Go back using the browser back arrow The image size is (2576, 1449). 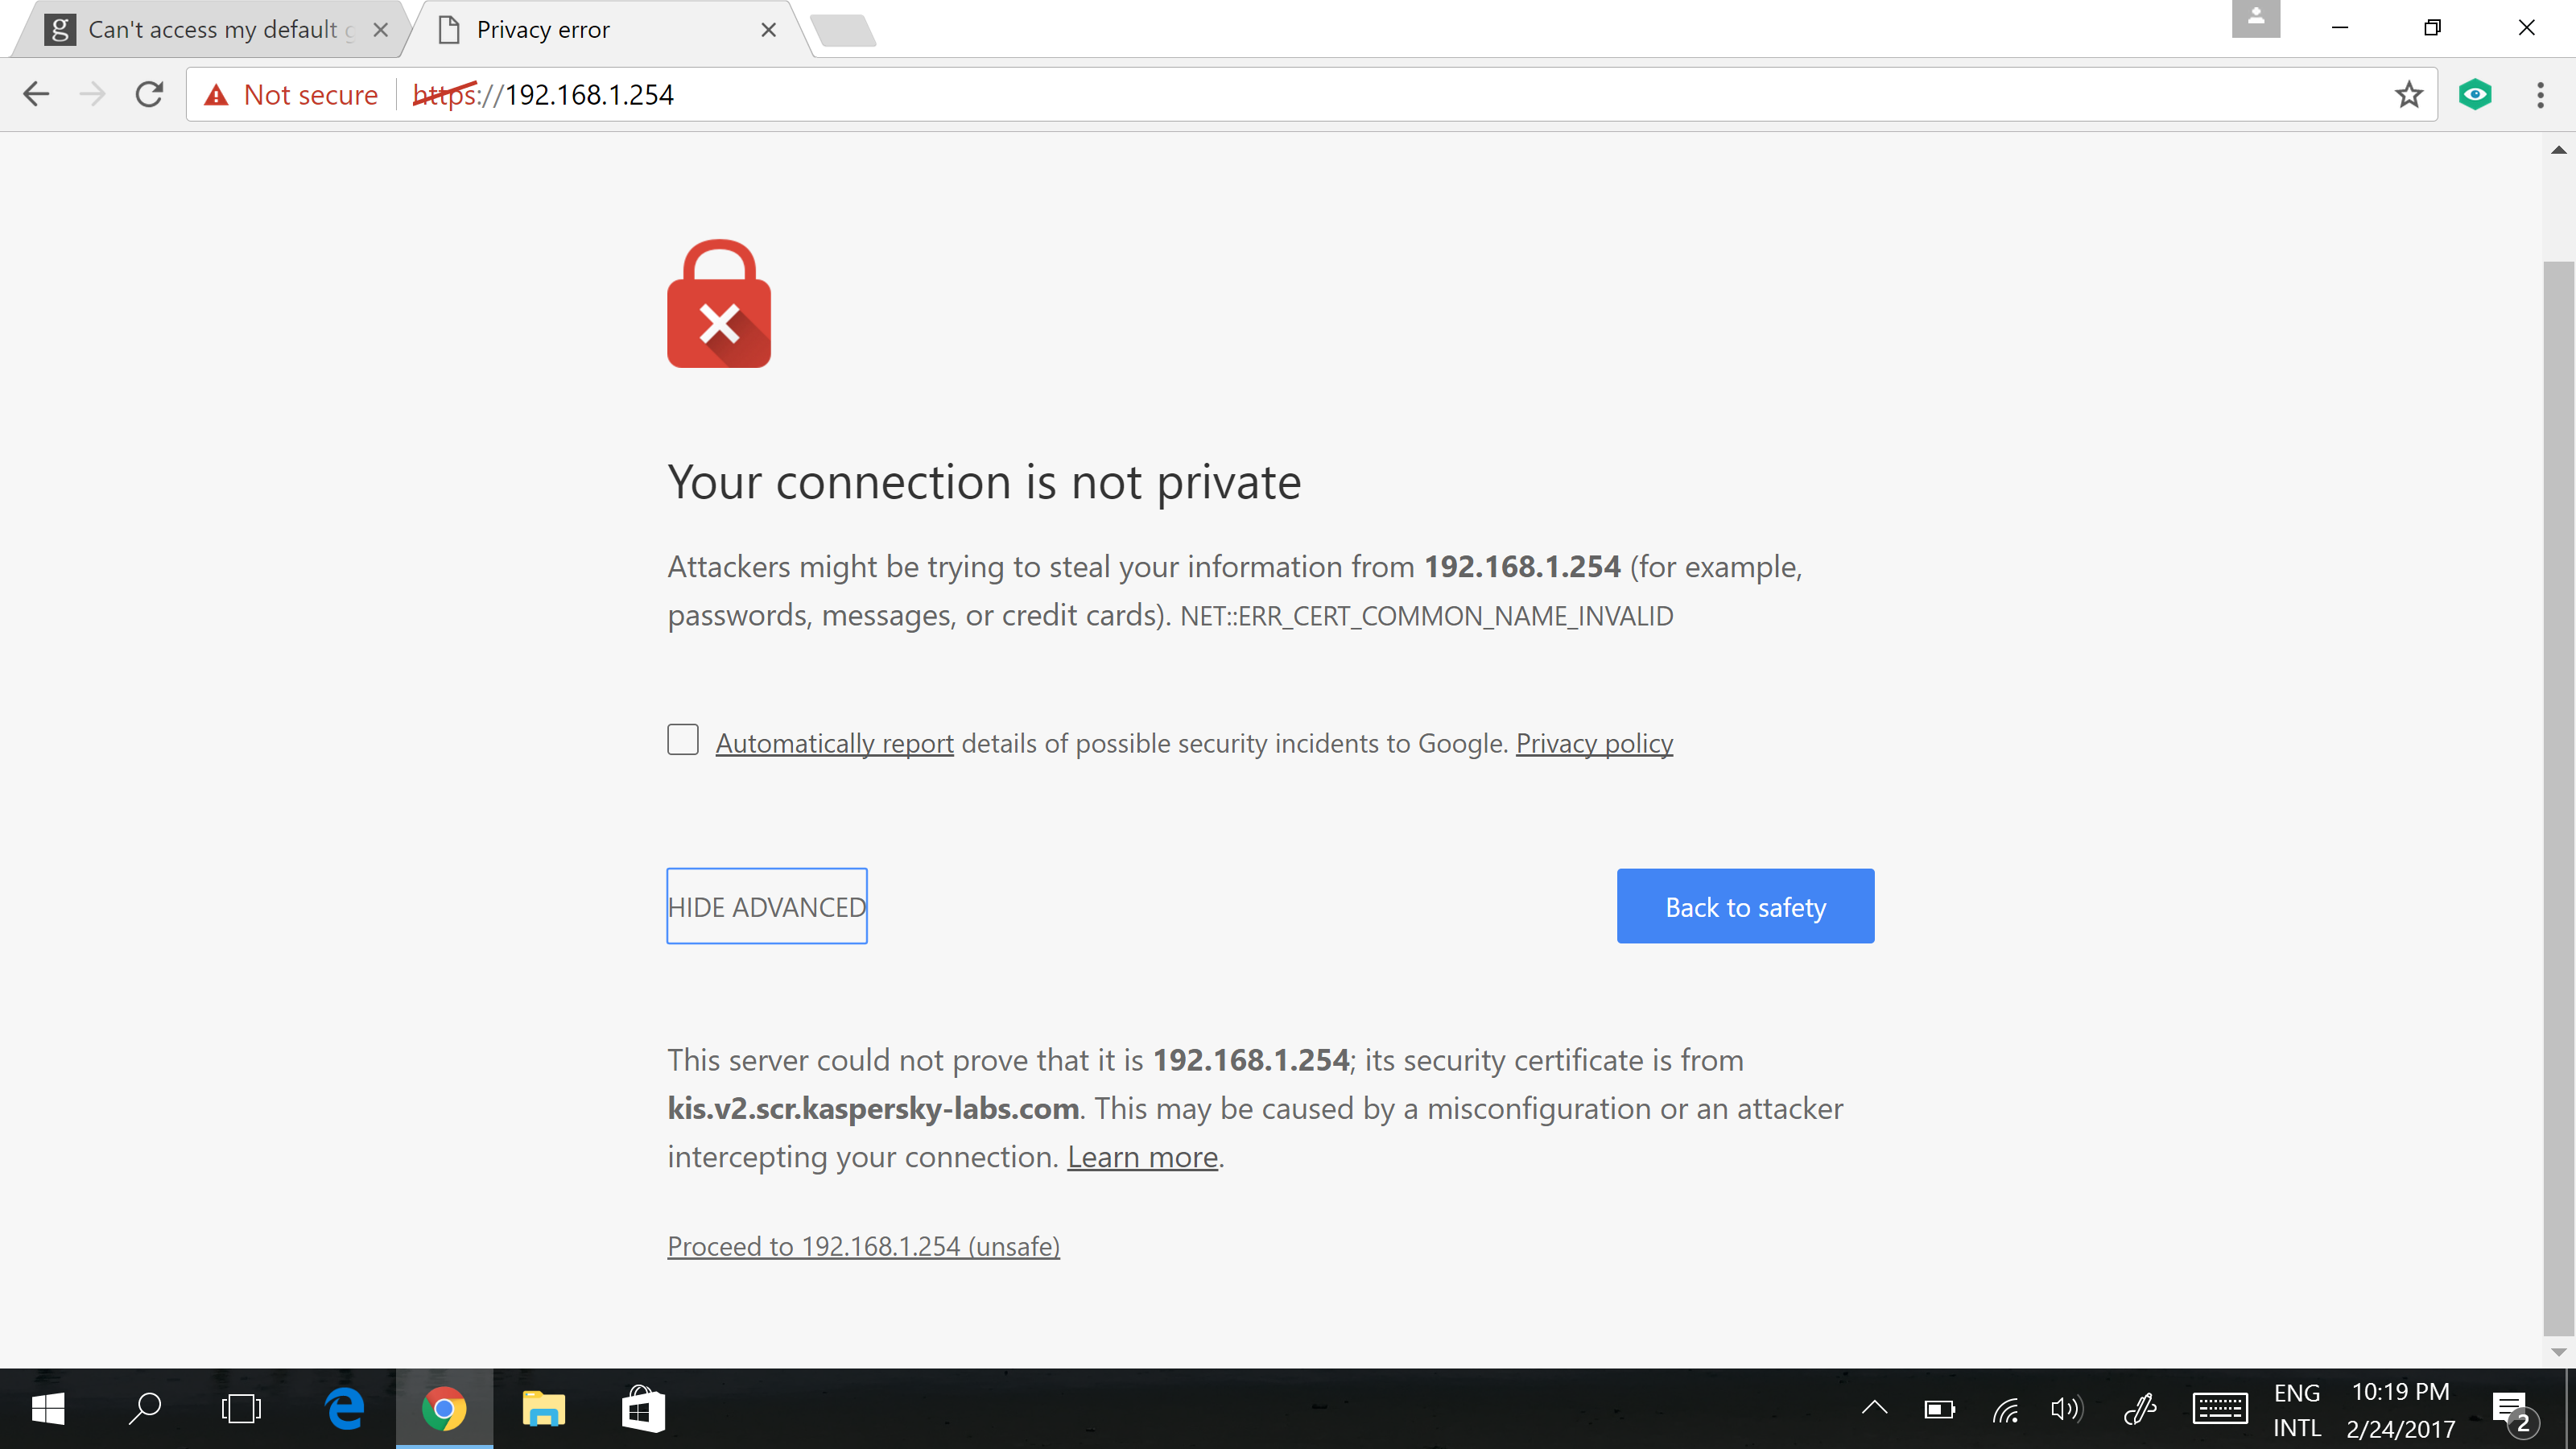tap(36, 94)
